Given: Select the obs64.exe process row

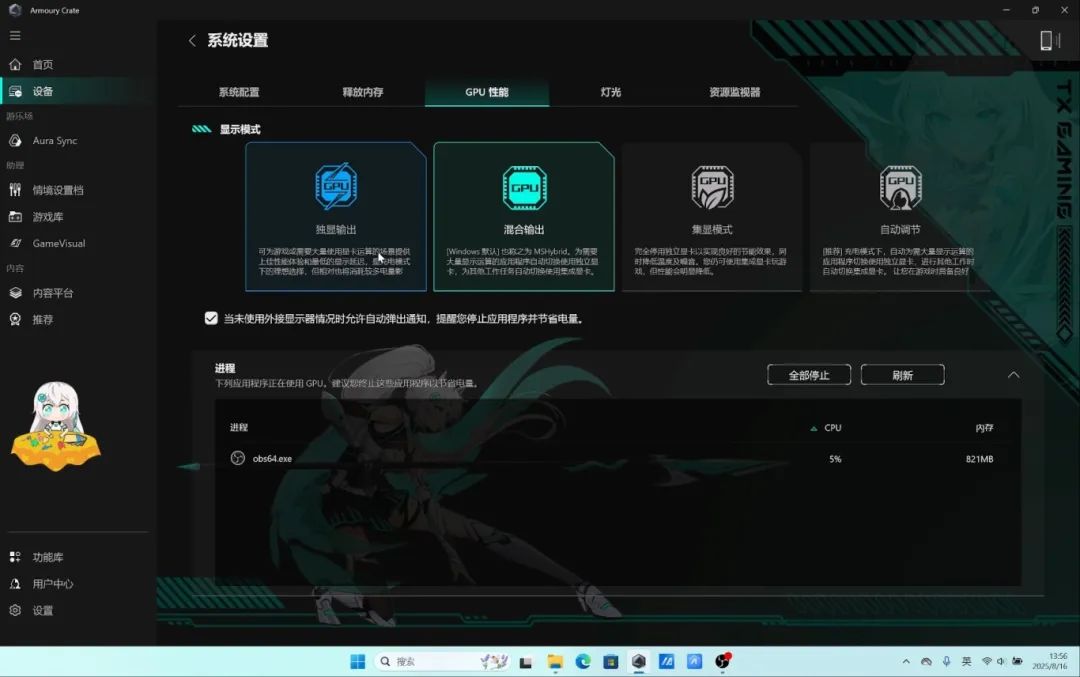Looking at the screenshot, I should tap(618, 459).
